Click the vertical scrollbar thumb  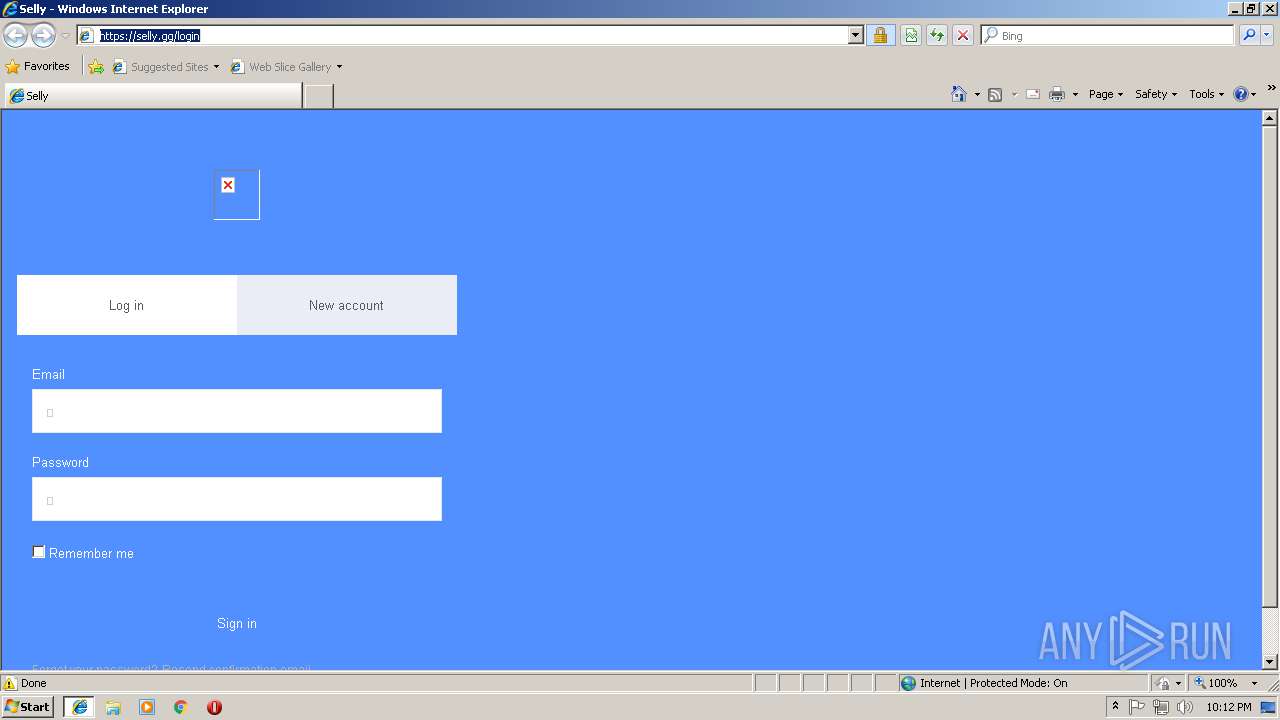(1270, 367)
